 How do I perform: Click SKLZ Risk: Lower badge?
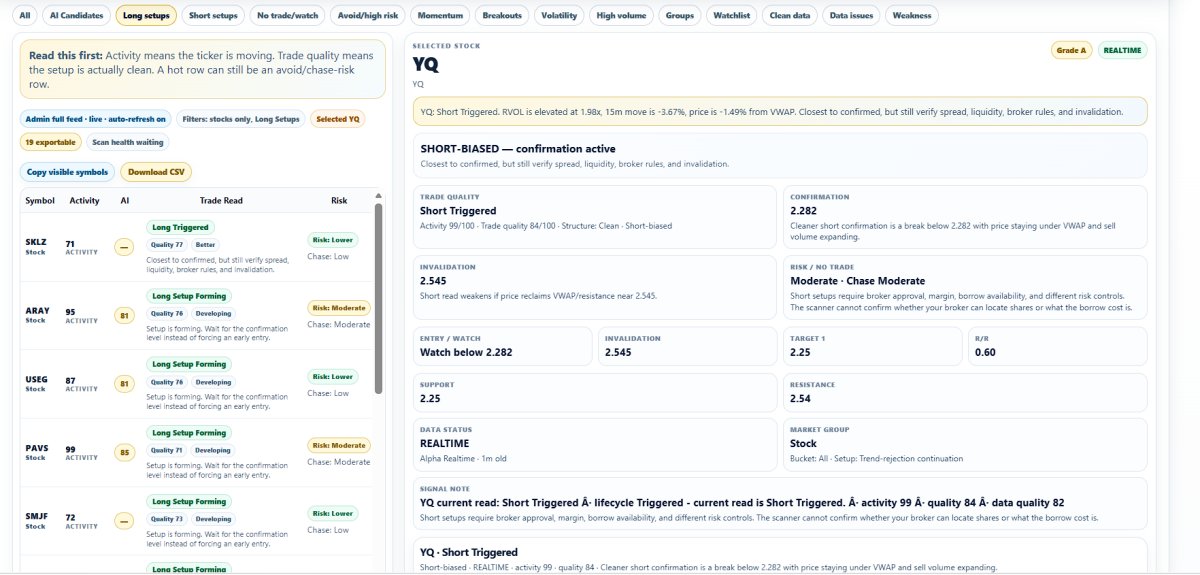click(x=332, y=240)
